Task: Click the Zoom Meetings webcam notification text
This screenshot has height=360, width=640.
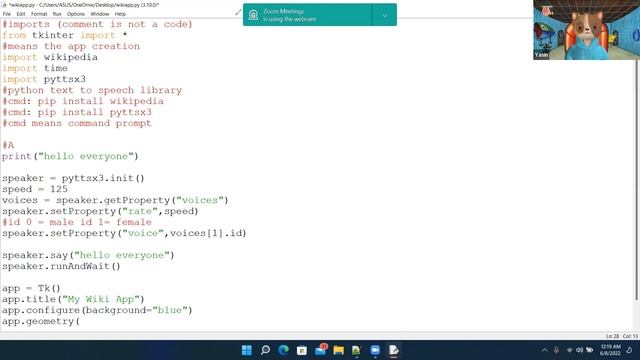Action: (289, 15)
